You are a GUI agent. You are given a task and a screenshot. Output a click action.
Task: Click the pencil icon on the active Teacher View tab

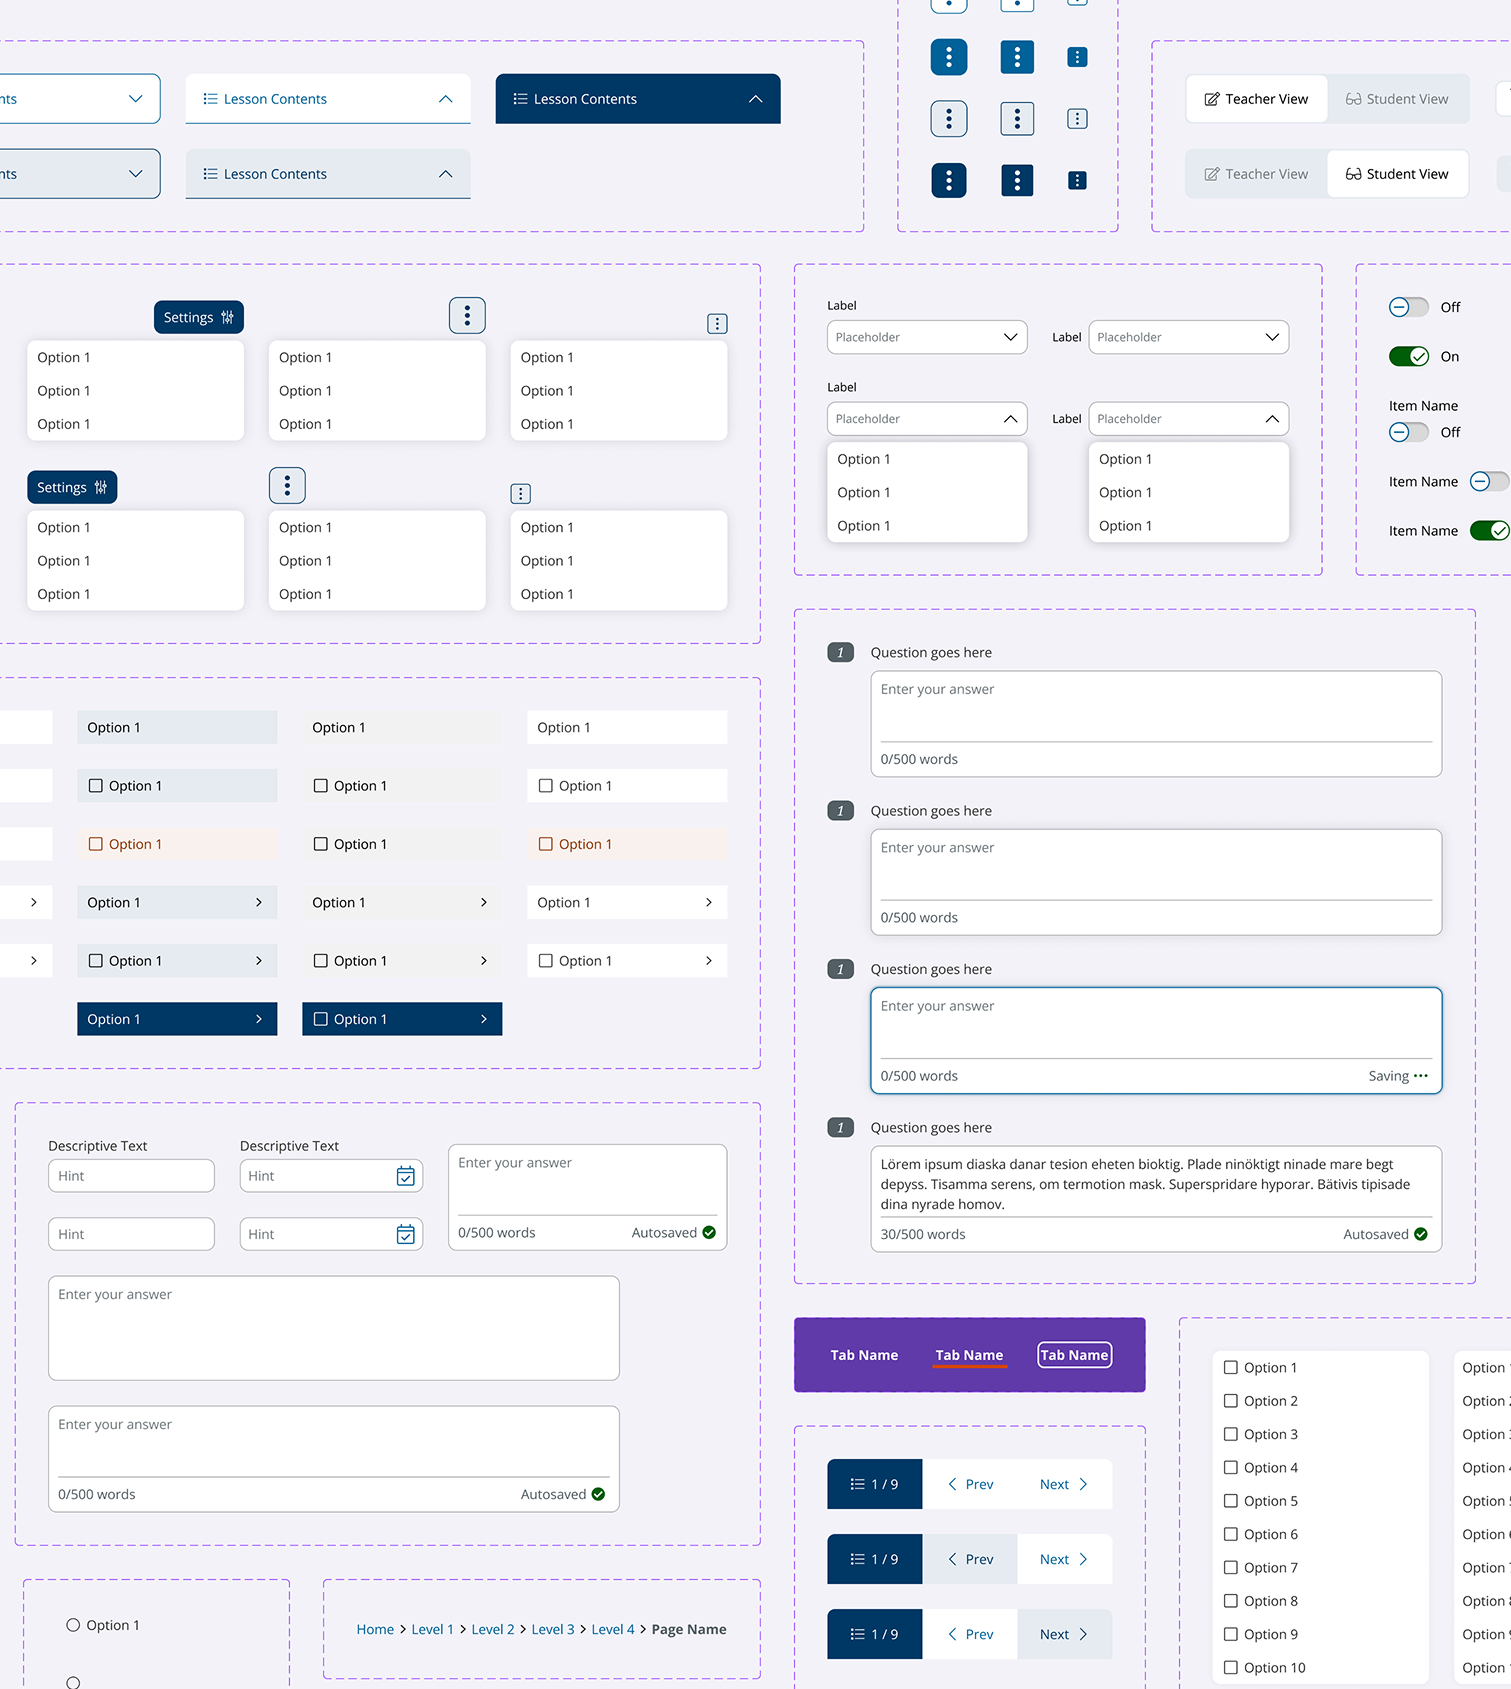click(1211, 99)
